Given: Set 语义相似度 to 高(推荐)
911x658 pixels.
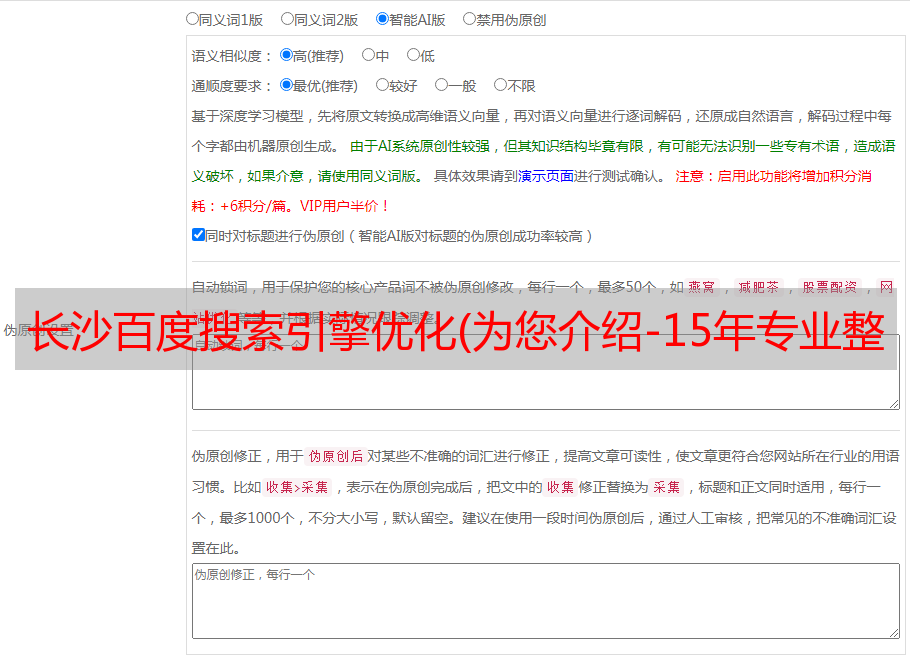Looking at the screenshot, I should pos(286,55).
